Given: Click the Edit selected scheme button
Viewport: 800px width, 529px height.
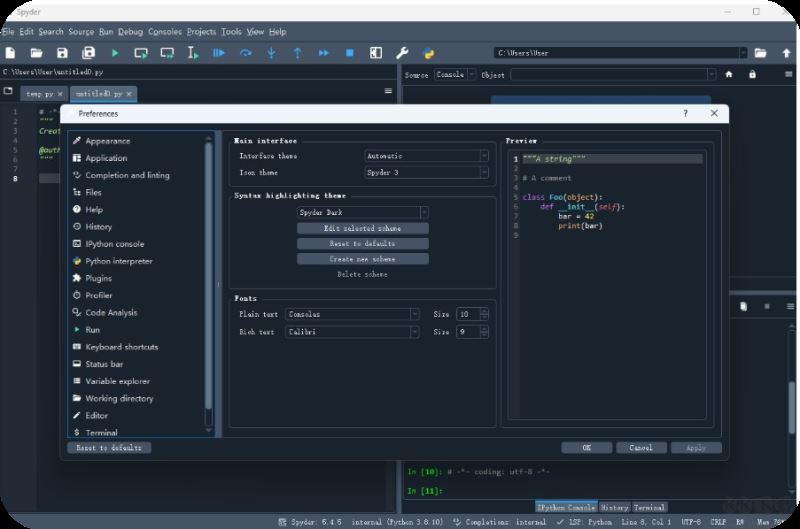Looking at the screenshot, I should tap(362, 229).
